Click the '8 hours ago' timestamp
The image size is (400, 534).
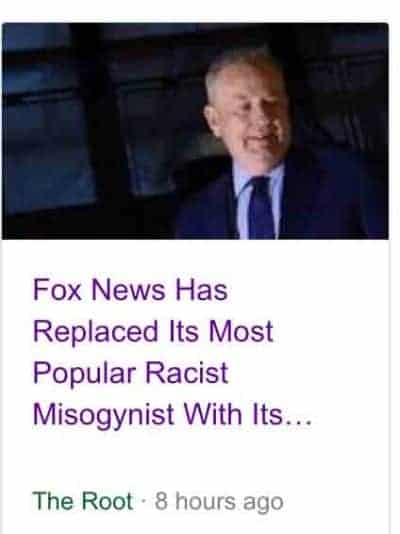[x=219, y=502]
